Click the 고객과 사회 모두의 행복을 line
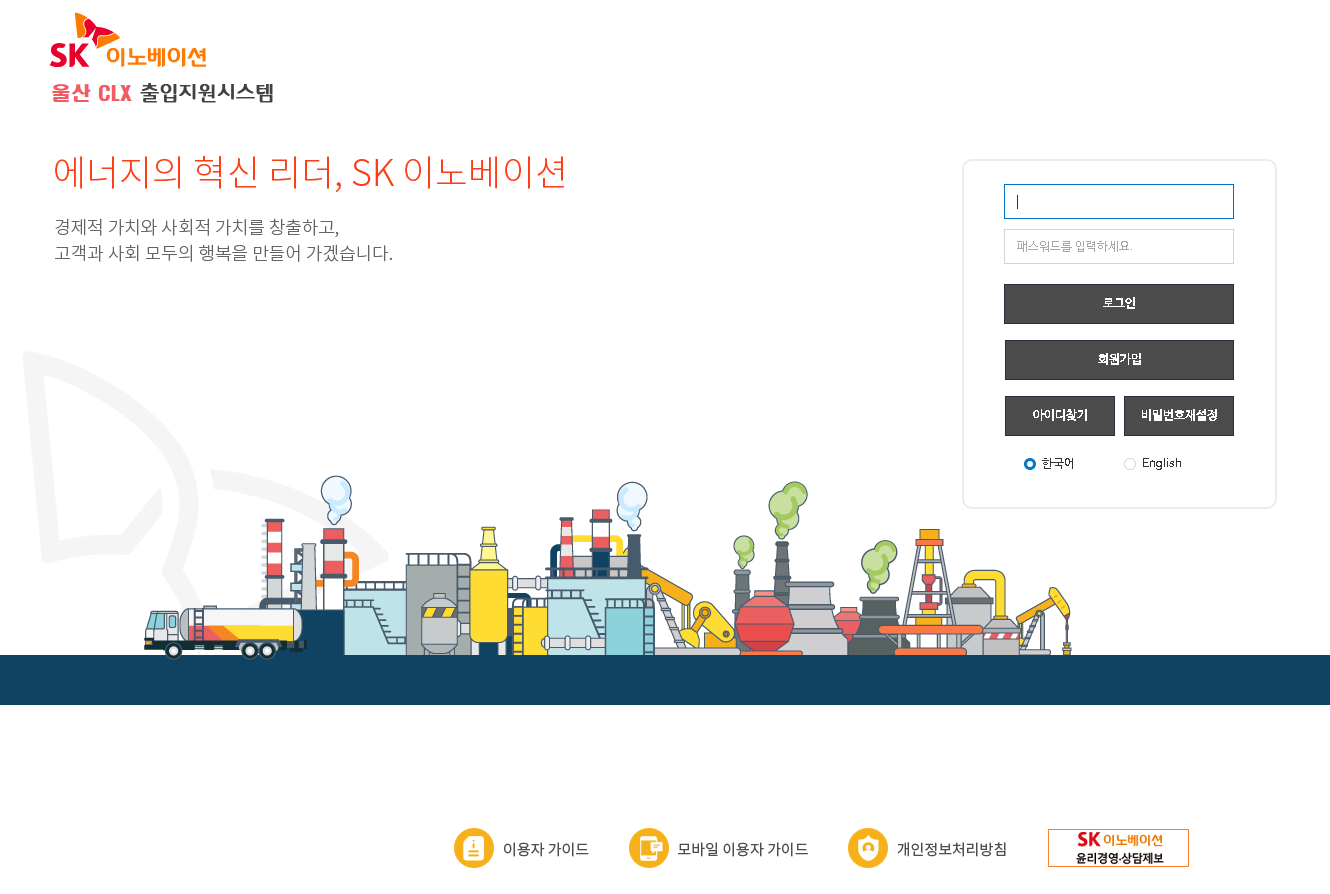1330x894 pixels. [224, 253]
